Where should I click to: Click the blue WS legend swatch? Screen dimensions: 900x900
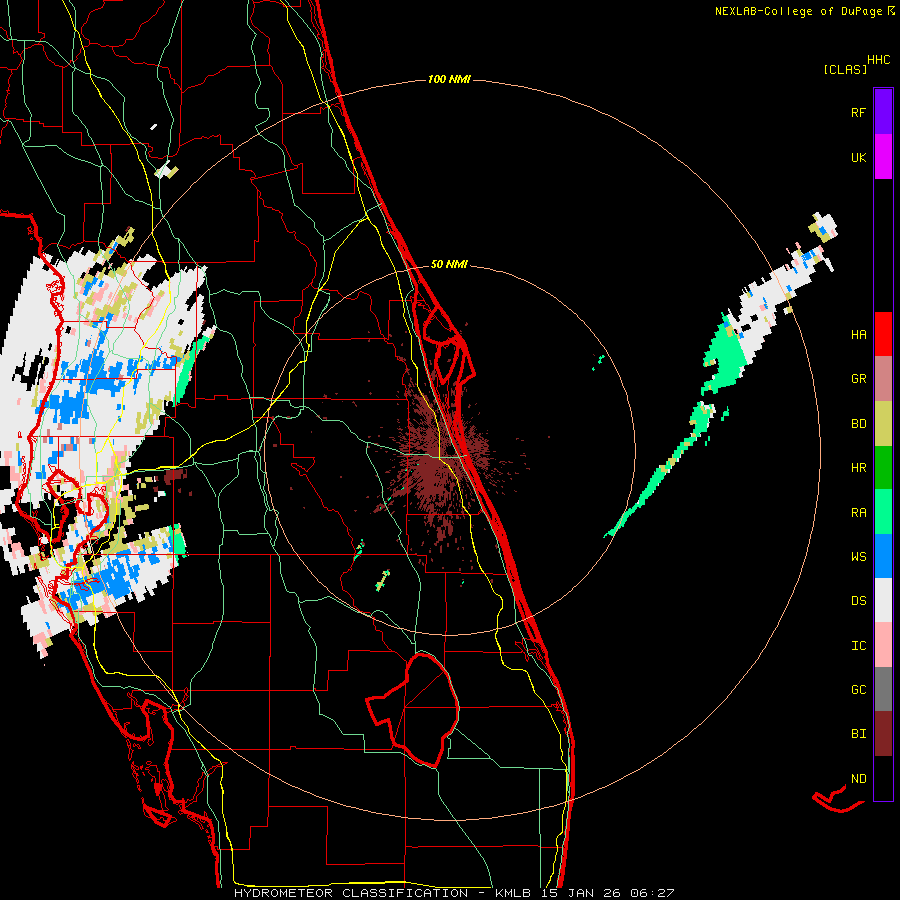click(x=883, y=556)
